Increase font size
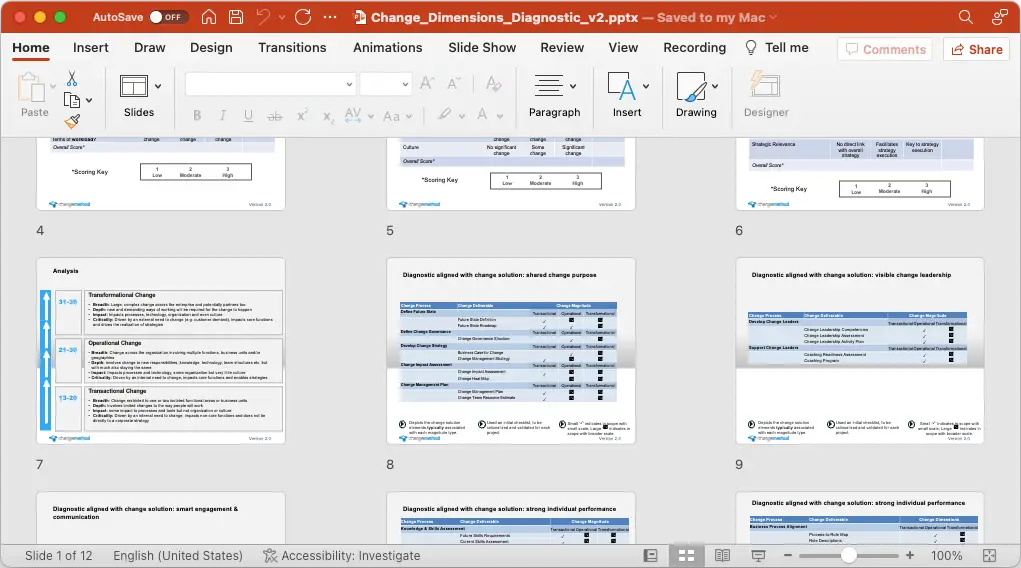This screenshot has height=568, width=1021. pos(427,83)
